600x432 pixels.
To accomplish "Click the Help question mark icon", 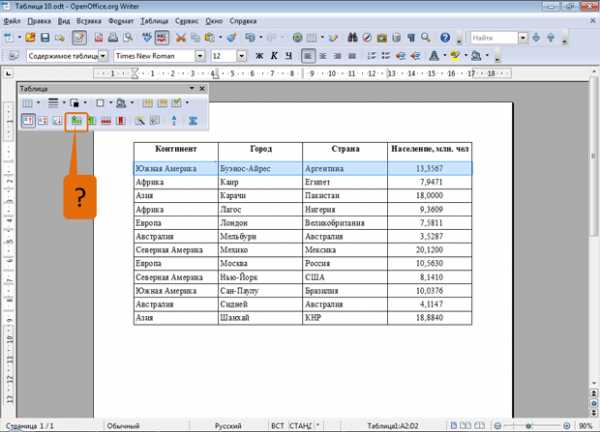I will click(x=445, y=37).
